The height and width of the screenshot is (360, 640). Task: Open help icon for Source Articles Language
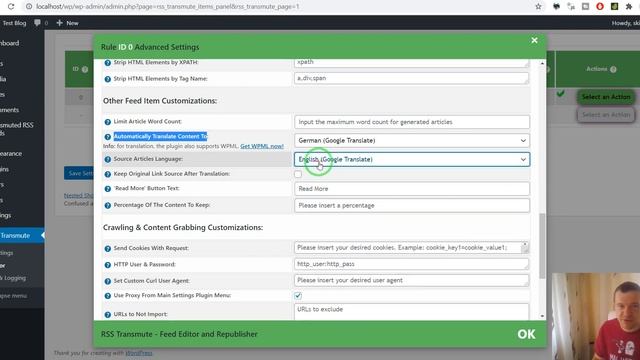[108, 159]
